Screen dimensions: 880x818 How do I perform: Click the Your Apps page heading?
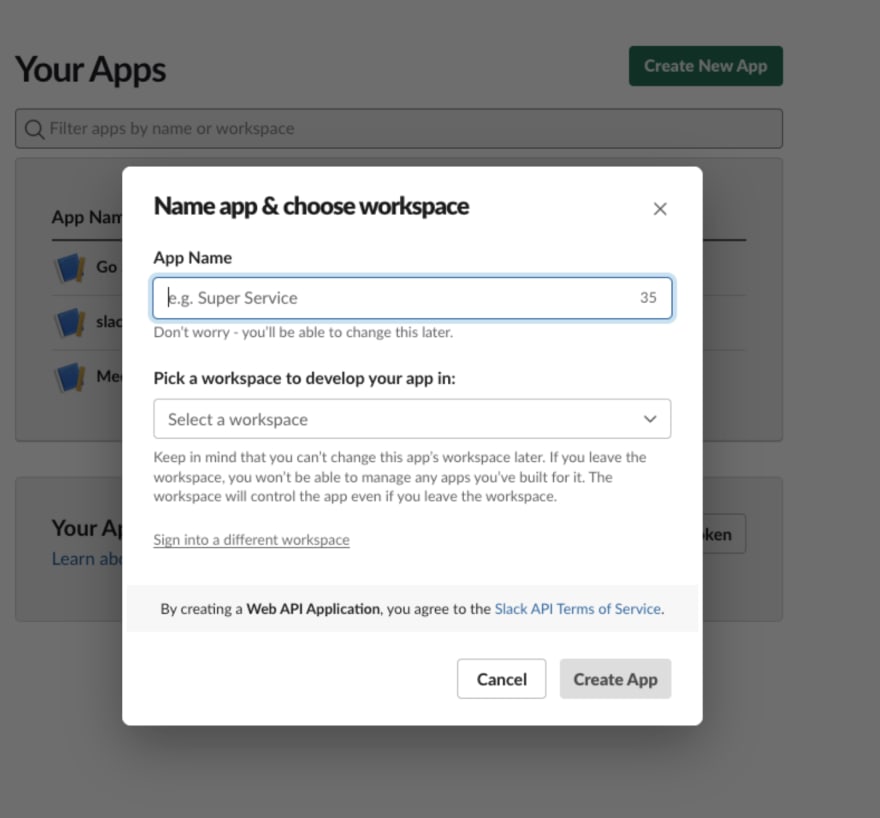90,70
